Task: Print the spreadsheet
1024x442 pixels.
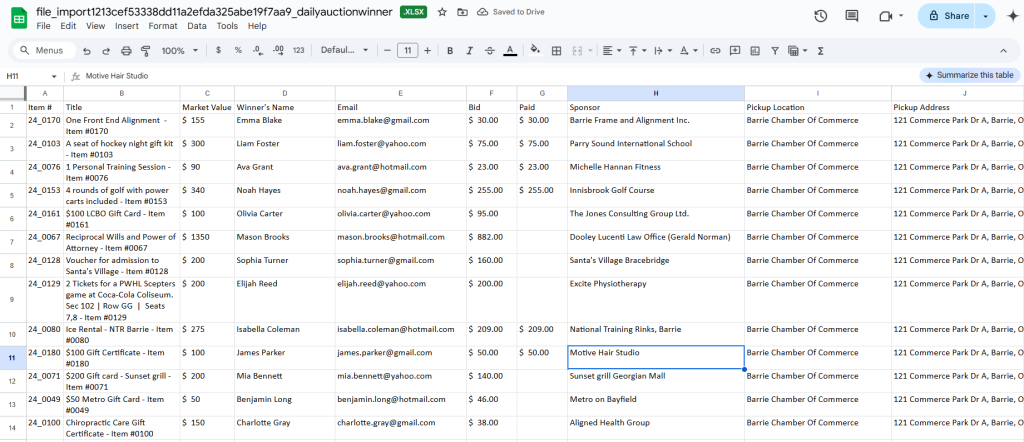Action: pos(127,50)
